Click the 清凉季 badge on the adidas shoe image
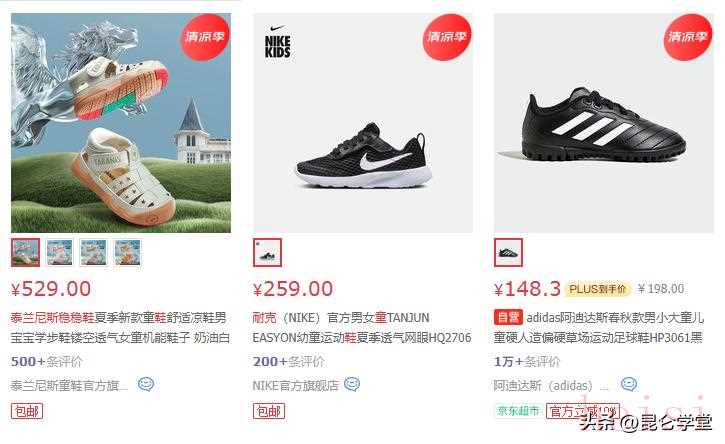This screenshot has width=725, height=444. (x=688, y=37)
